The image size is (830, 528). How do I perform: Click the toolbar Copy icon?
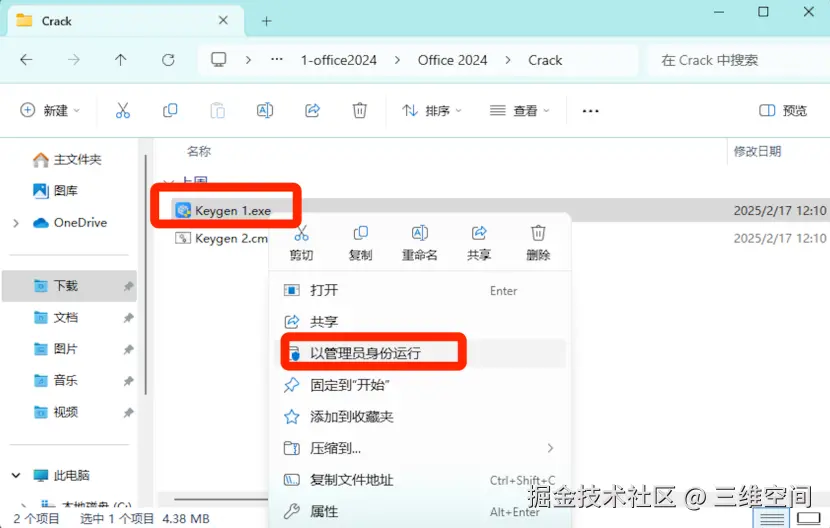(170, 110)
